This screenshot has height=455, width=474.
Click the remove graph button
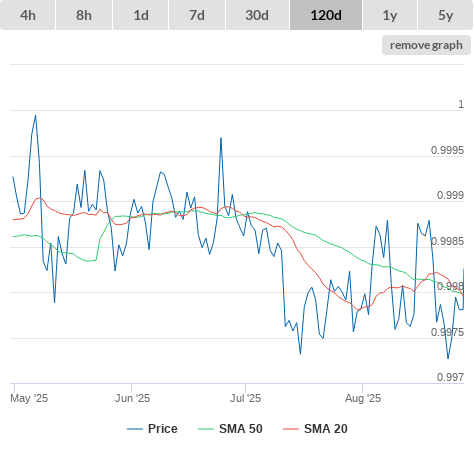coord(426,45)
